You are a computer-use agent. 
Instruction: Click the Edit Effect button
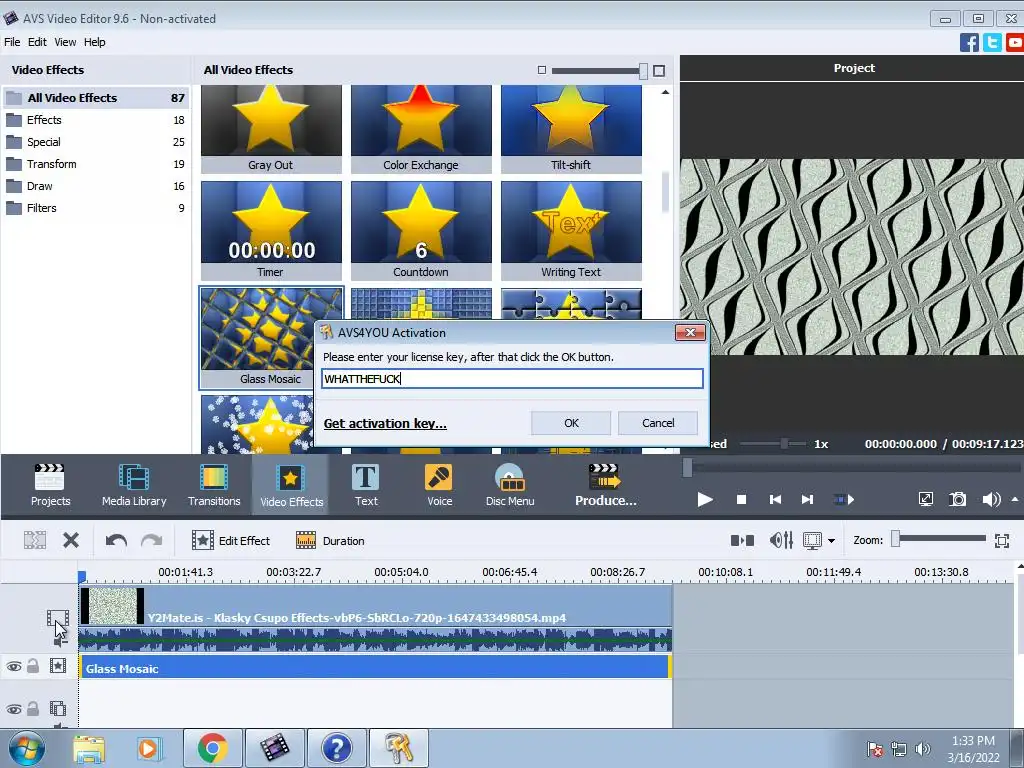click(231, 541)
